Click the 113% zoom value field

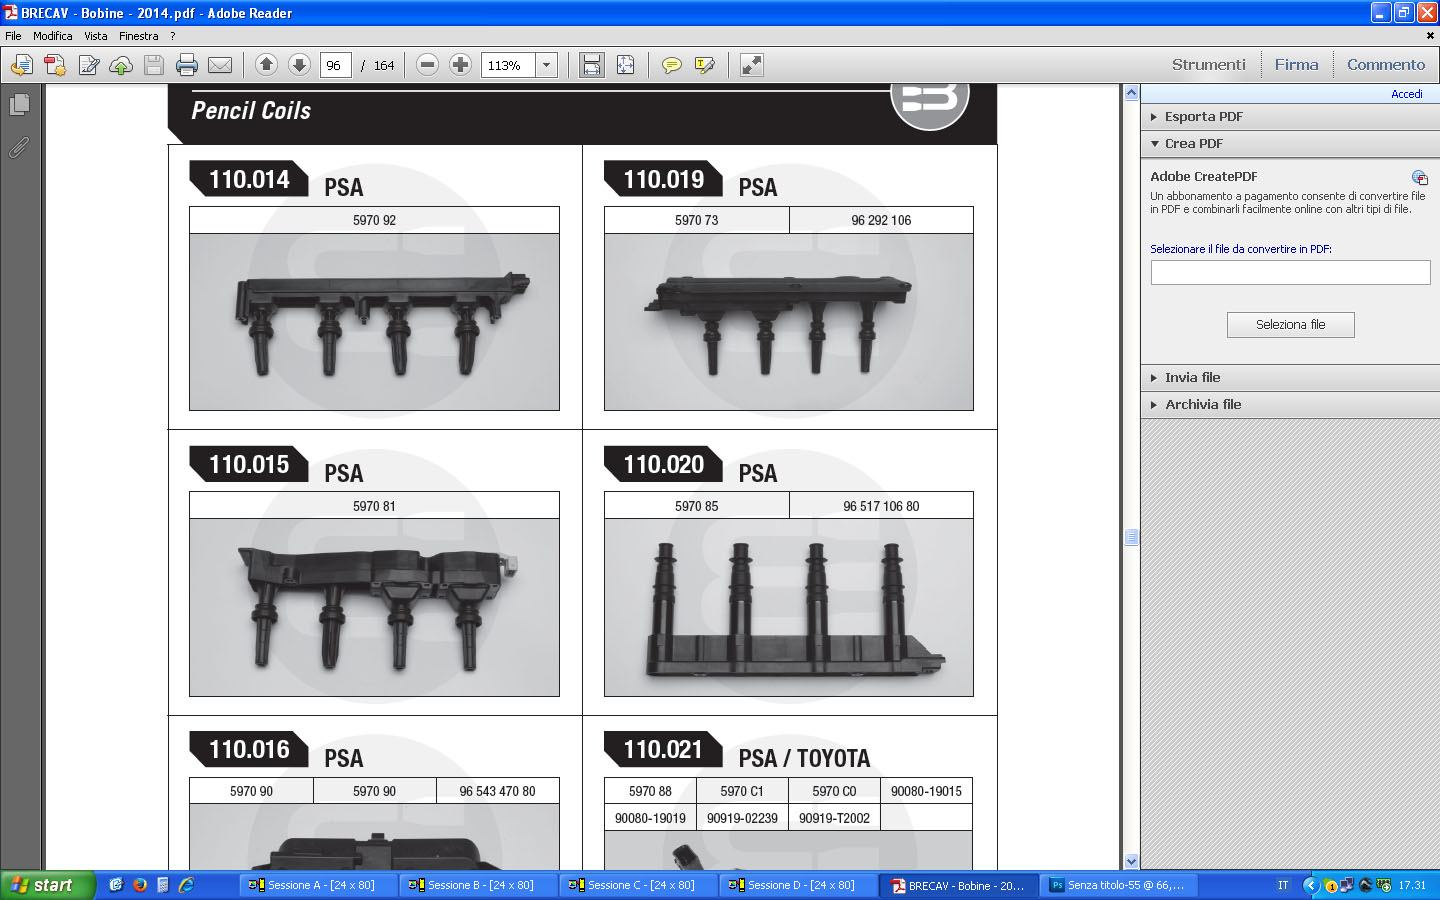(508, 65)
